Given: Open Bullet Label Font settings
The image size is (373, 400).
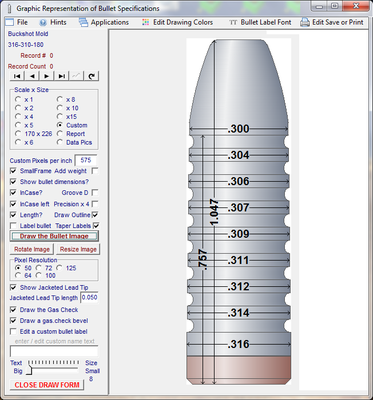Looking at the screenshot, I should (x=260, y=22).
